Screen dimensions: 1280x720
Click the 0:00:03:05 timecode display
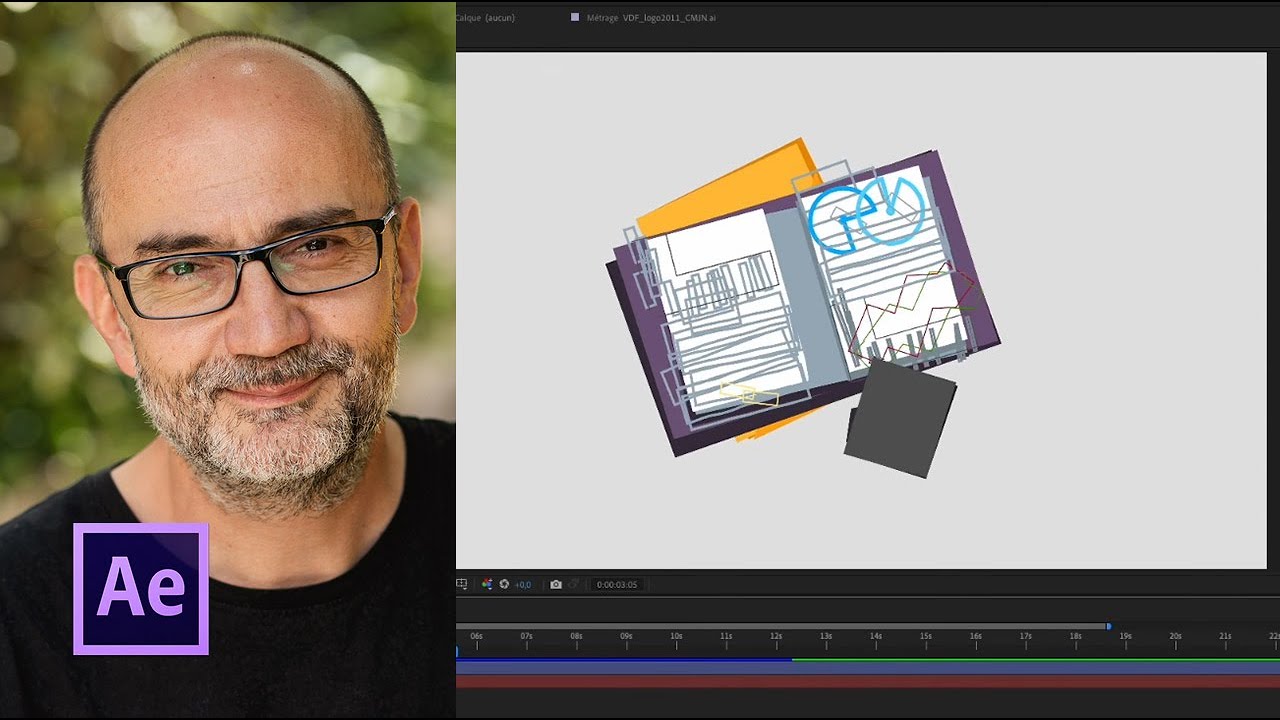(x=617, y=584)
